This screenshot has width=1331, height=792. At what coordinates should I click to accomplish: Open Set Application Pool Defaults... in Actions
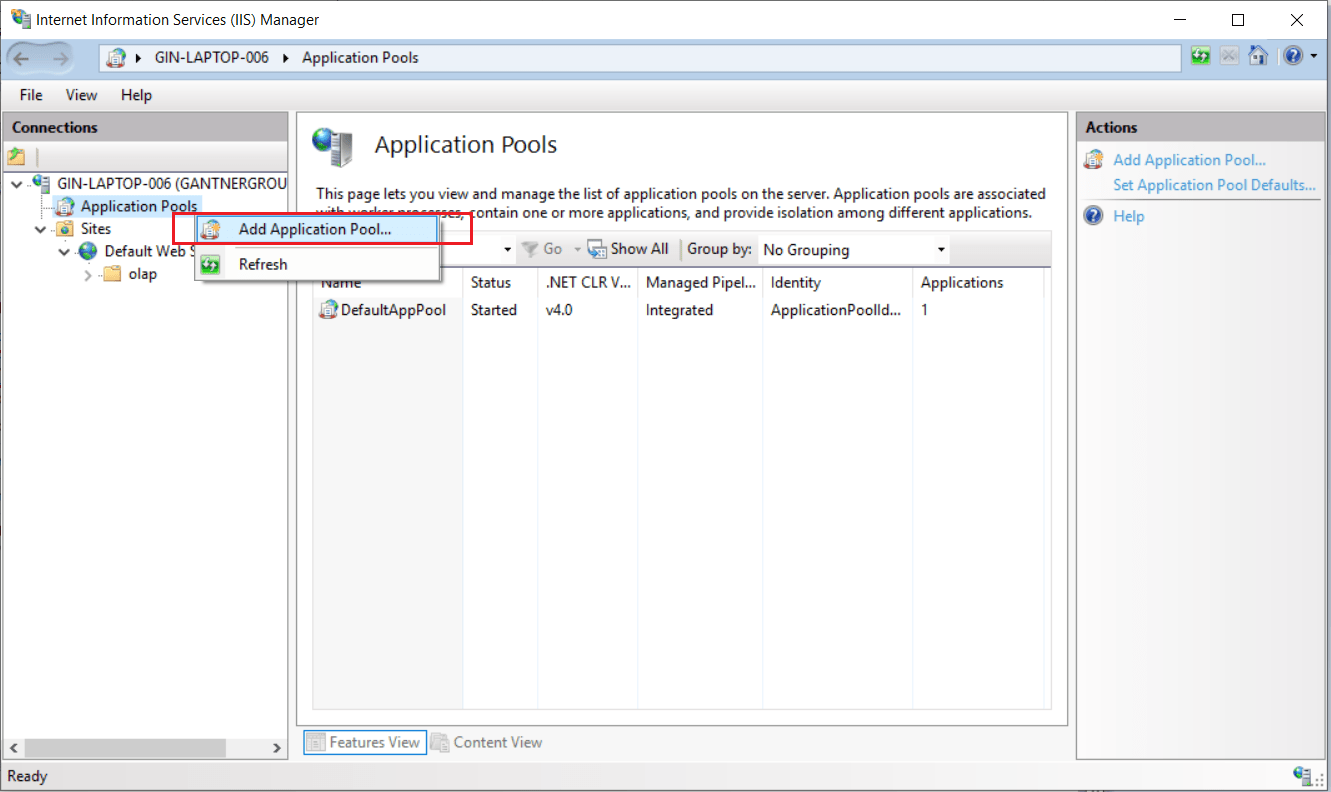[x=1214, y=185]
